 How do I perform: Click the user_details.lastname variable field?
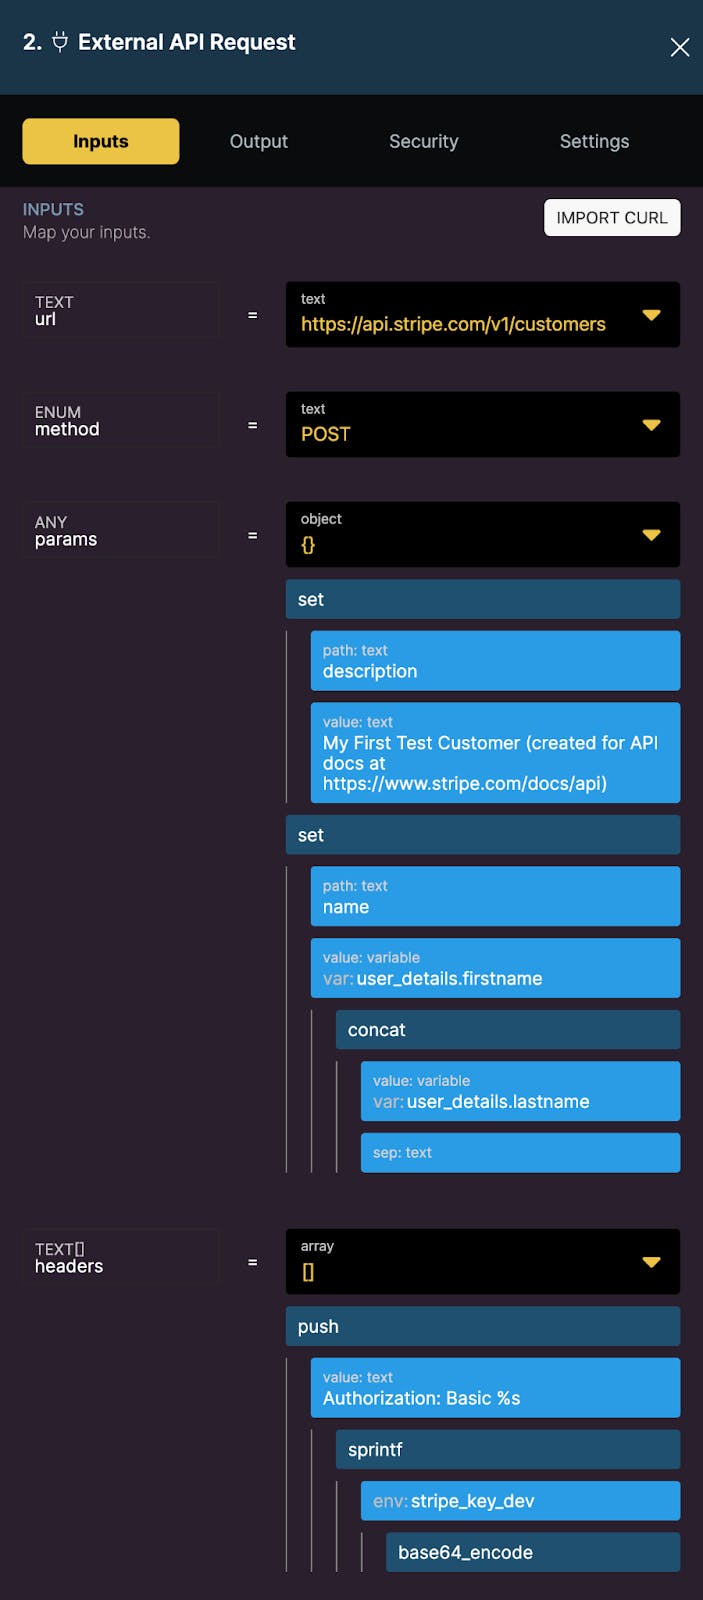(520, 1091)
